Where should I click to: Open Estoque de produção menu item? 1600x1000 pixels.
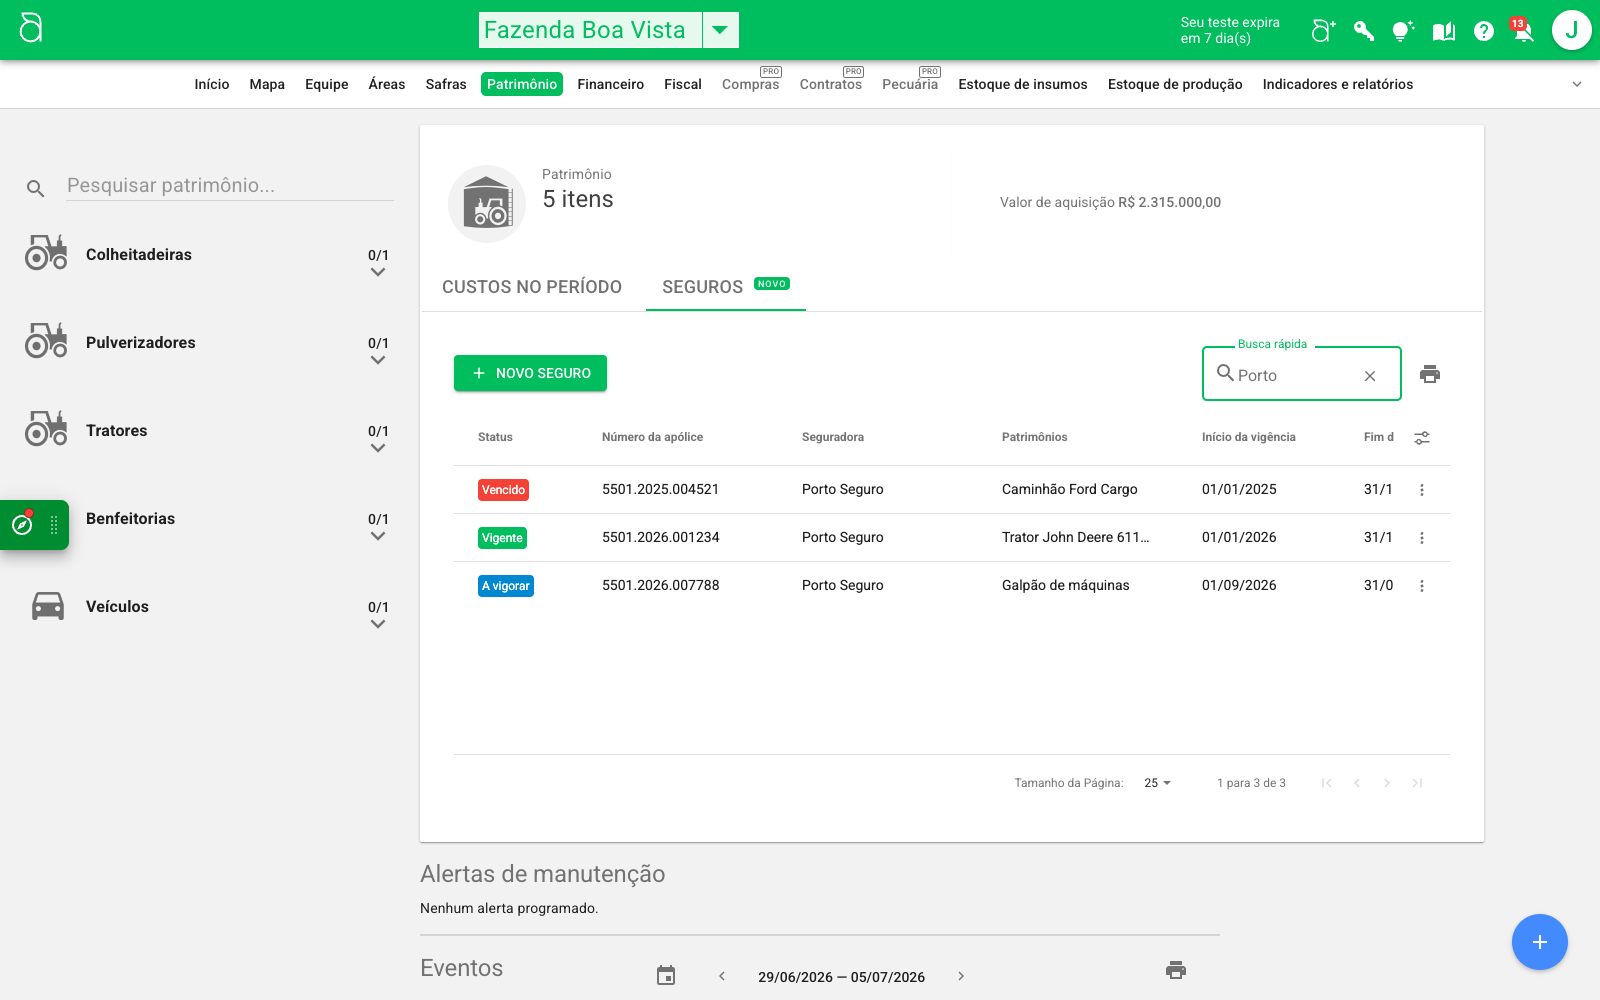(1175, 84)
